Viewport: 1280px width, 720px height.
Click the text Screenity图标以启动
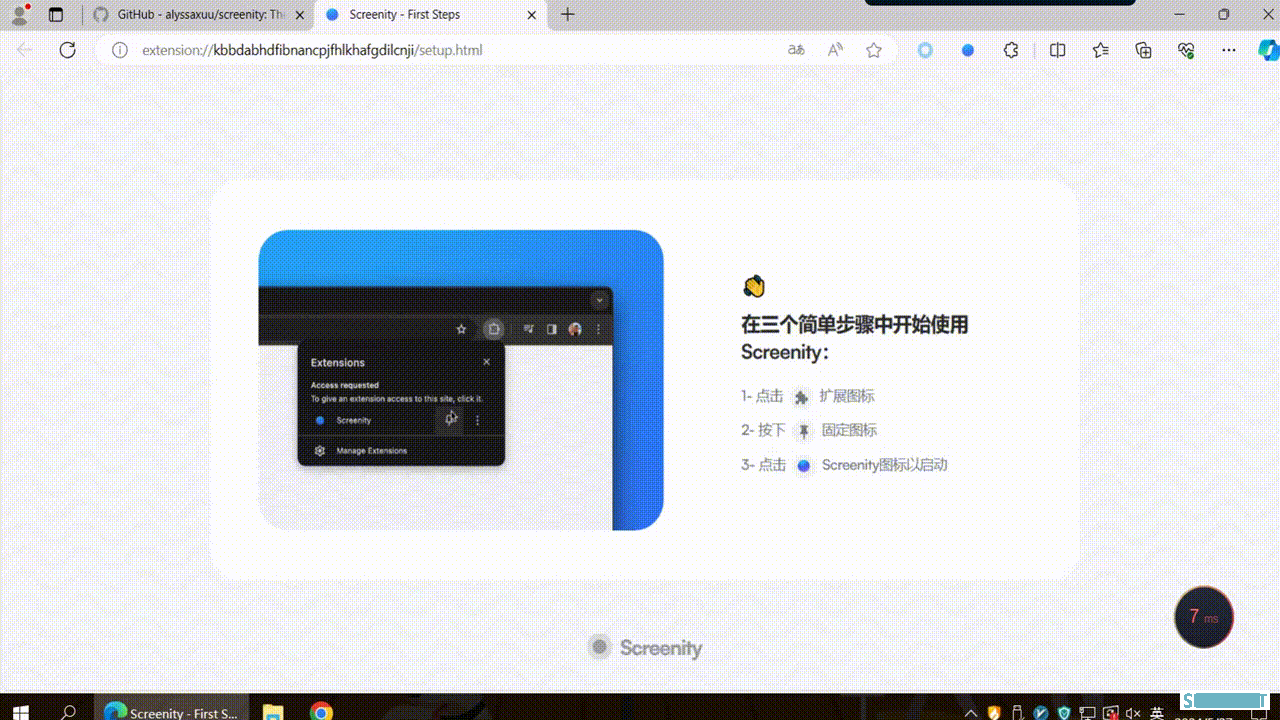[x=884, y=465]
